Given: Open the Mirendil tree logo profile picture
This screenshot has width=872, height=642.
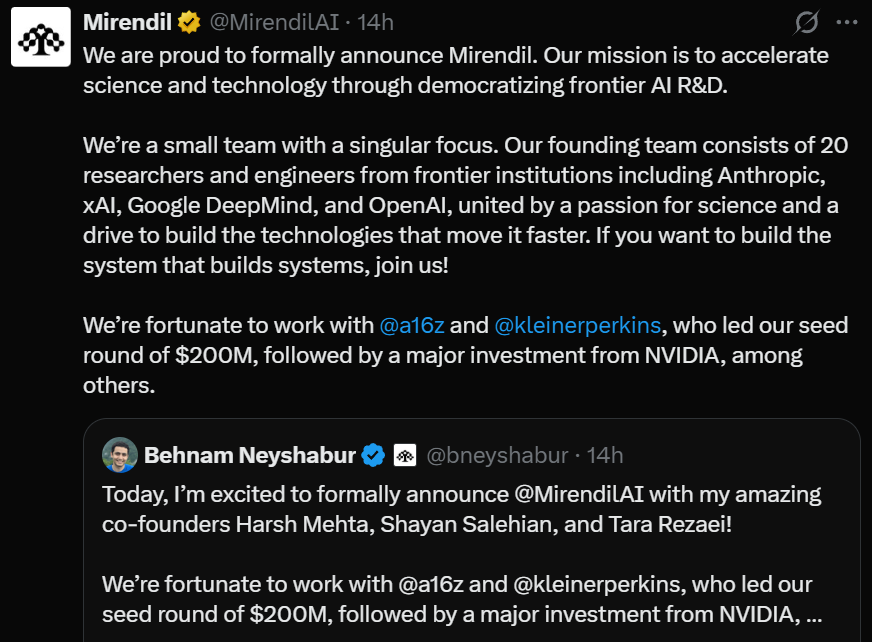Looking at the screenshot, I should pyautogui.click(x=41, y=37).
